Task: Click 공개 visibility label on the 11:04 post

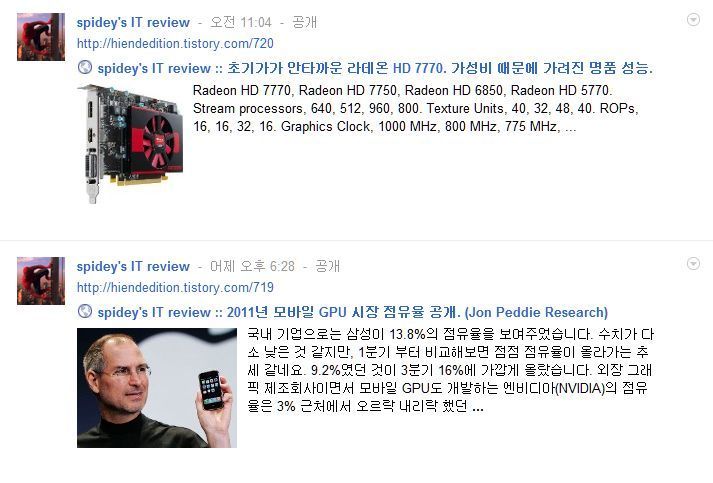Action: (304, 22)
